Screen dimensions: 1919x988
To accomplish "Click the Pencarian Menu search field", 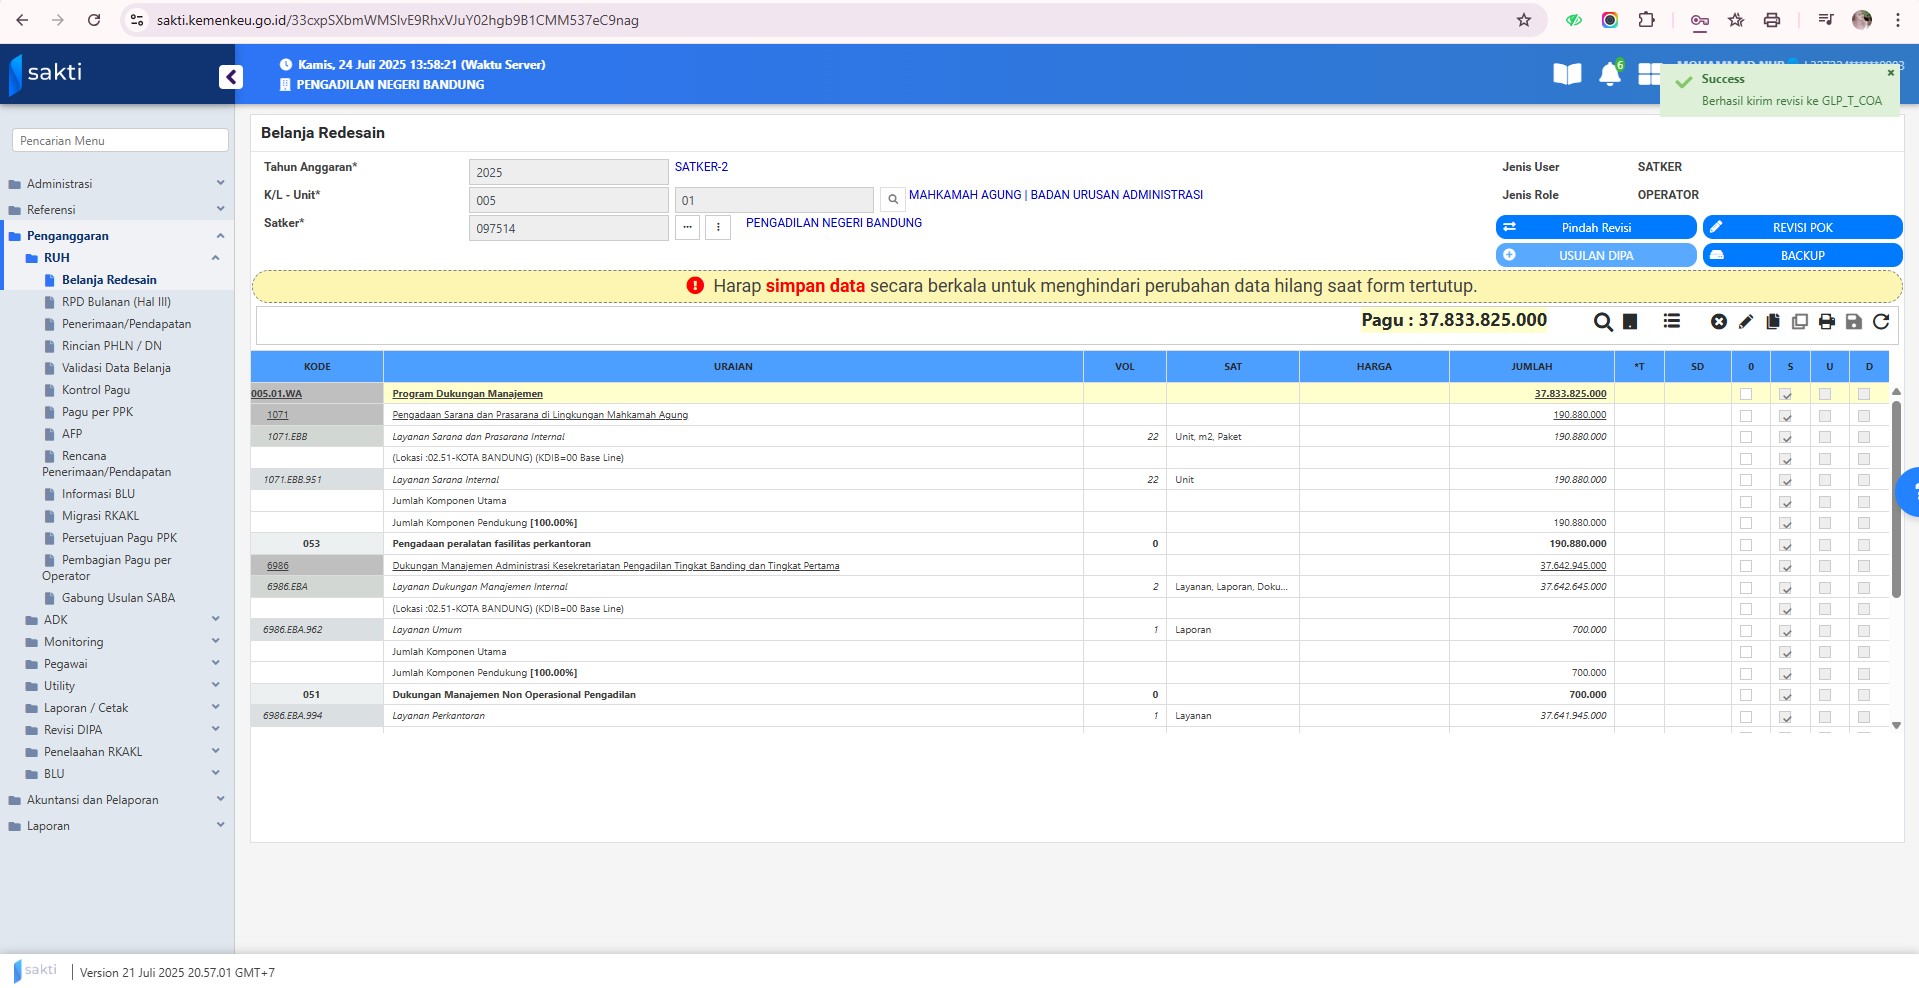I will click(x=120, y=141).
